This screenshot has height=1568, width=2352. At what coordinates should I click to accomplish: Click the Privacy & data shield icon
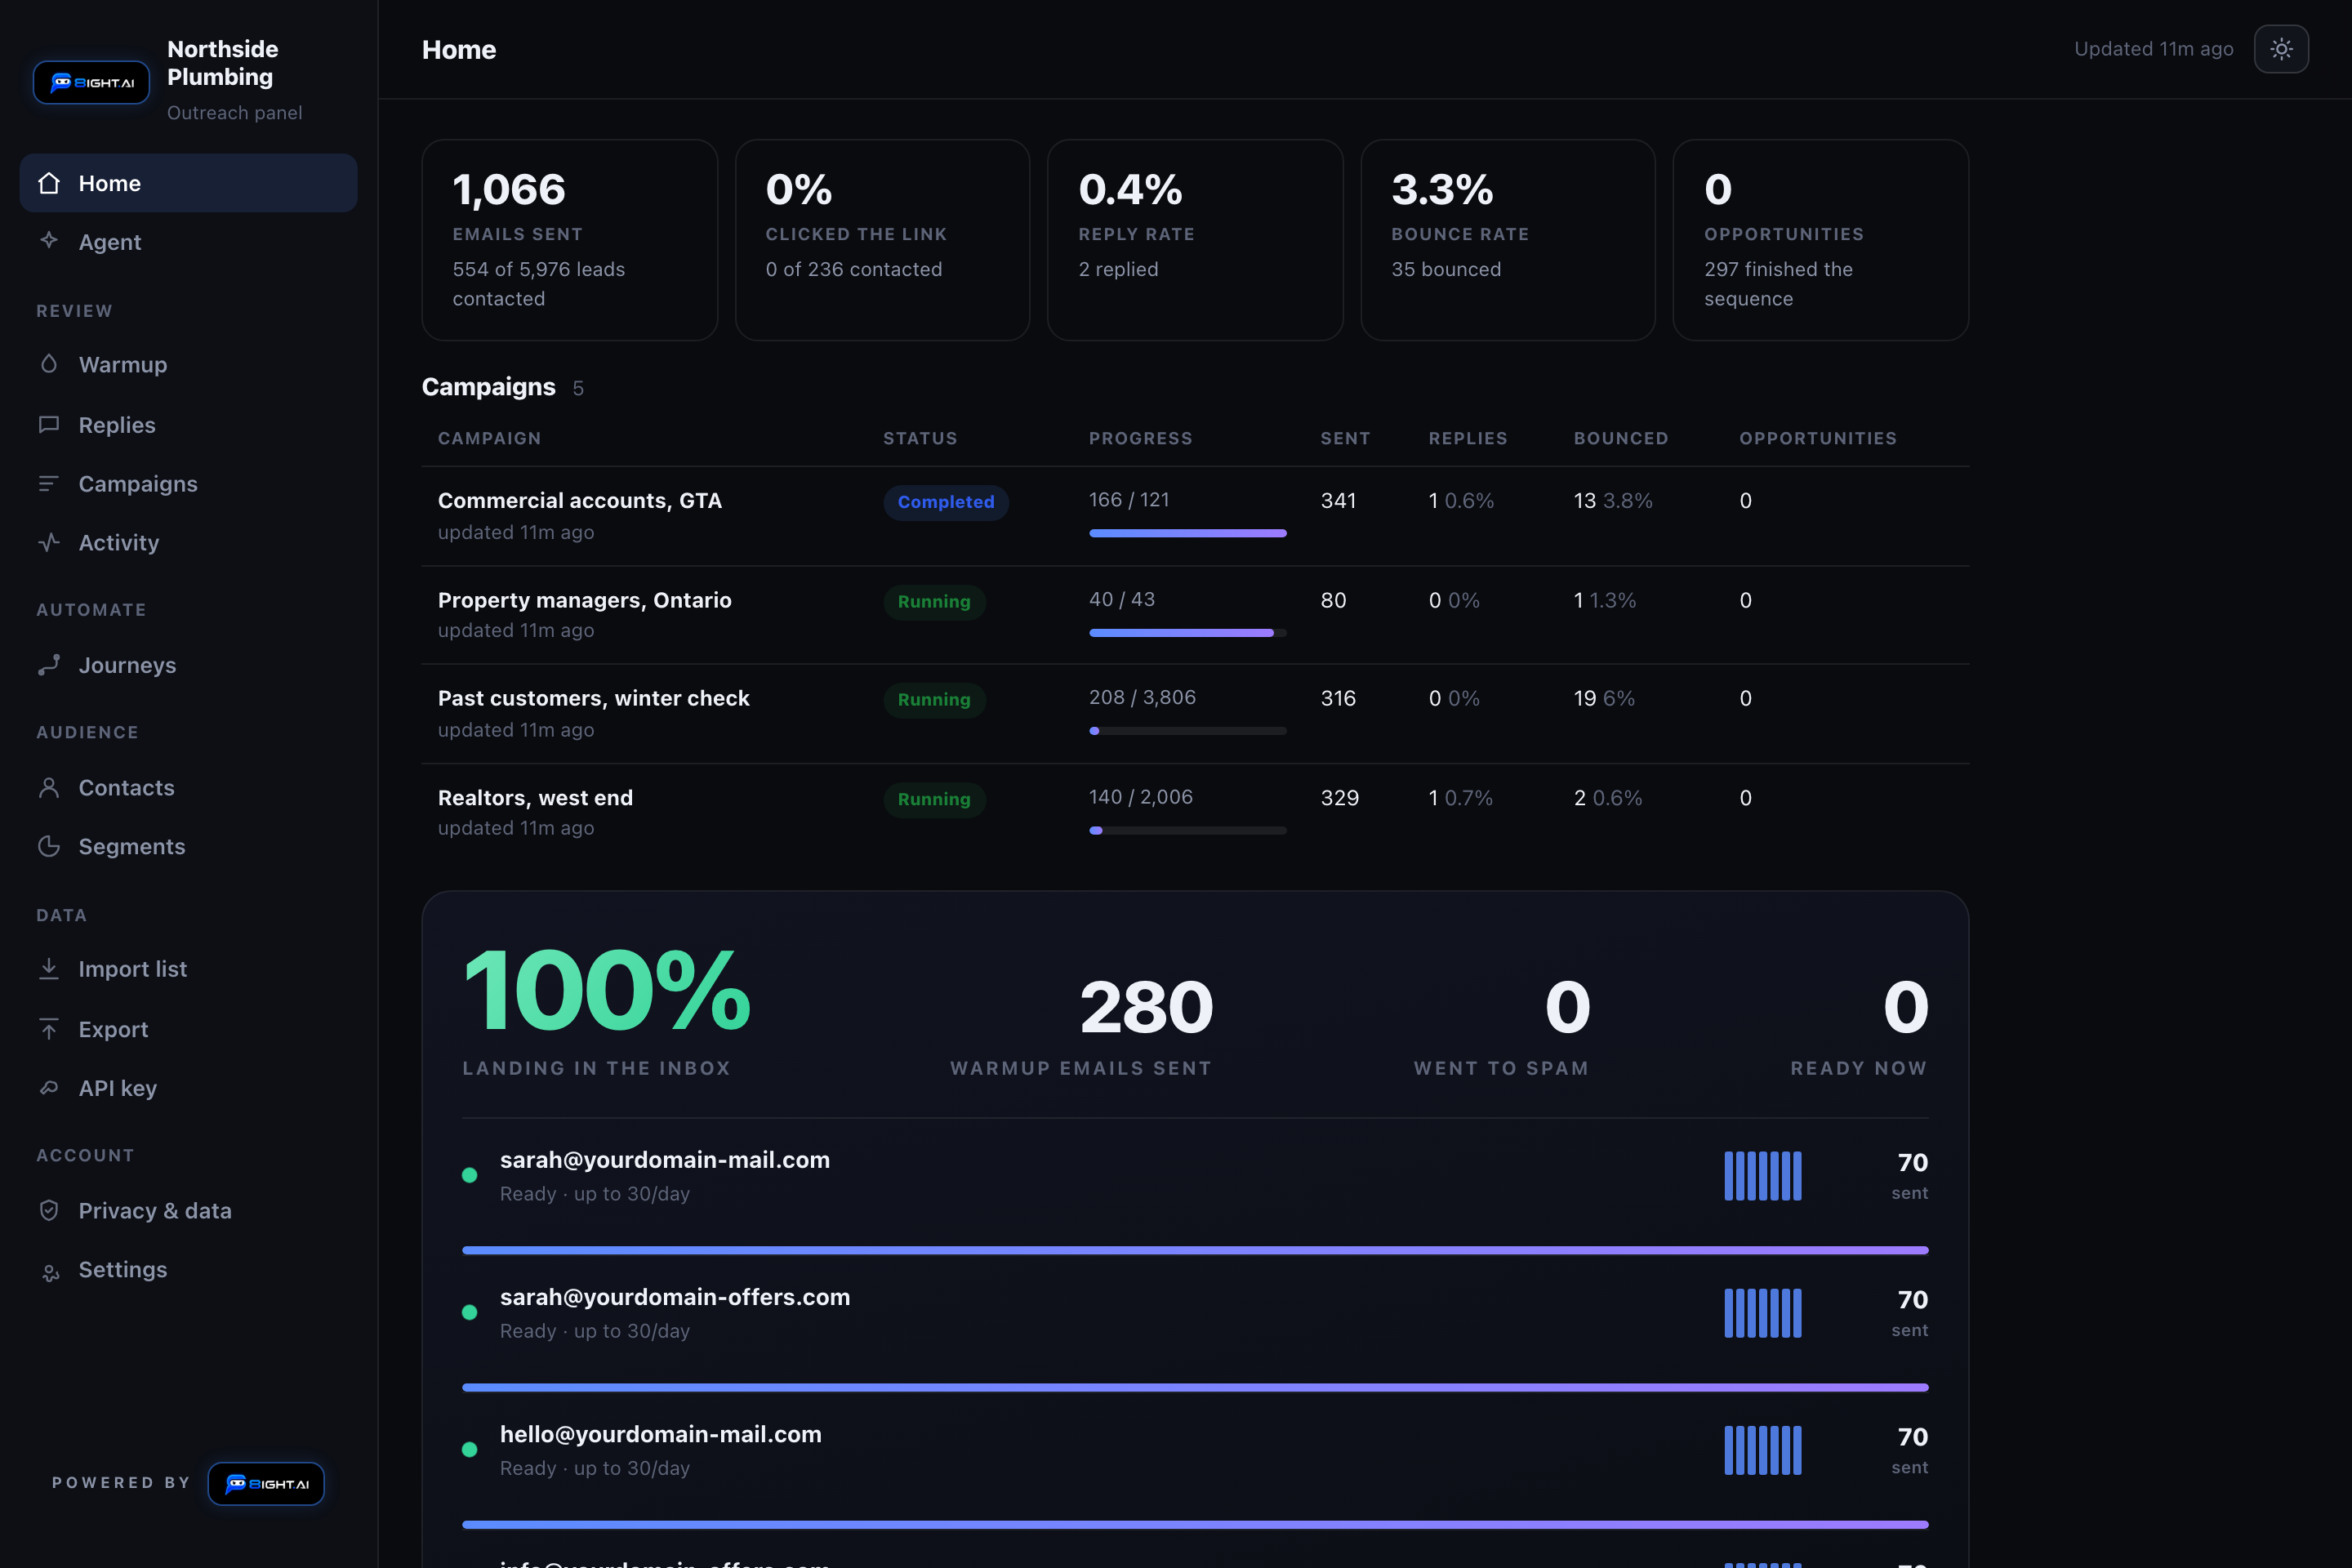pos(49,1210)
